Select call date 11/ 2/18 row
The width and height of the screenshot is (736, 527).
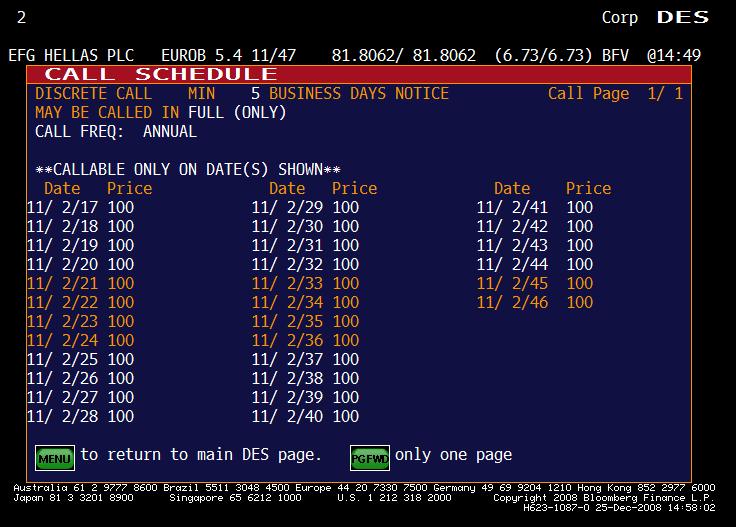coord(80,226)
